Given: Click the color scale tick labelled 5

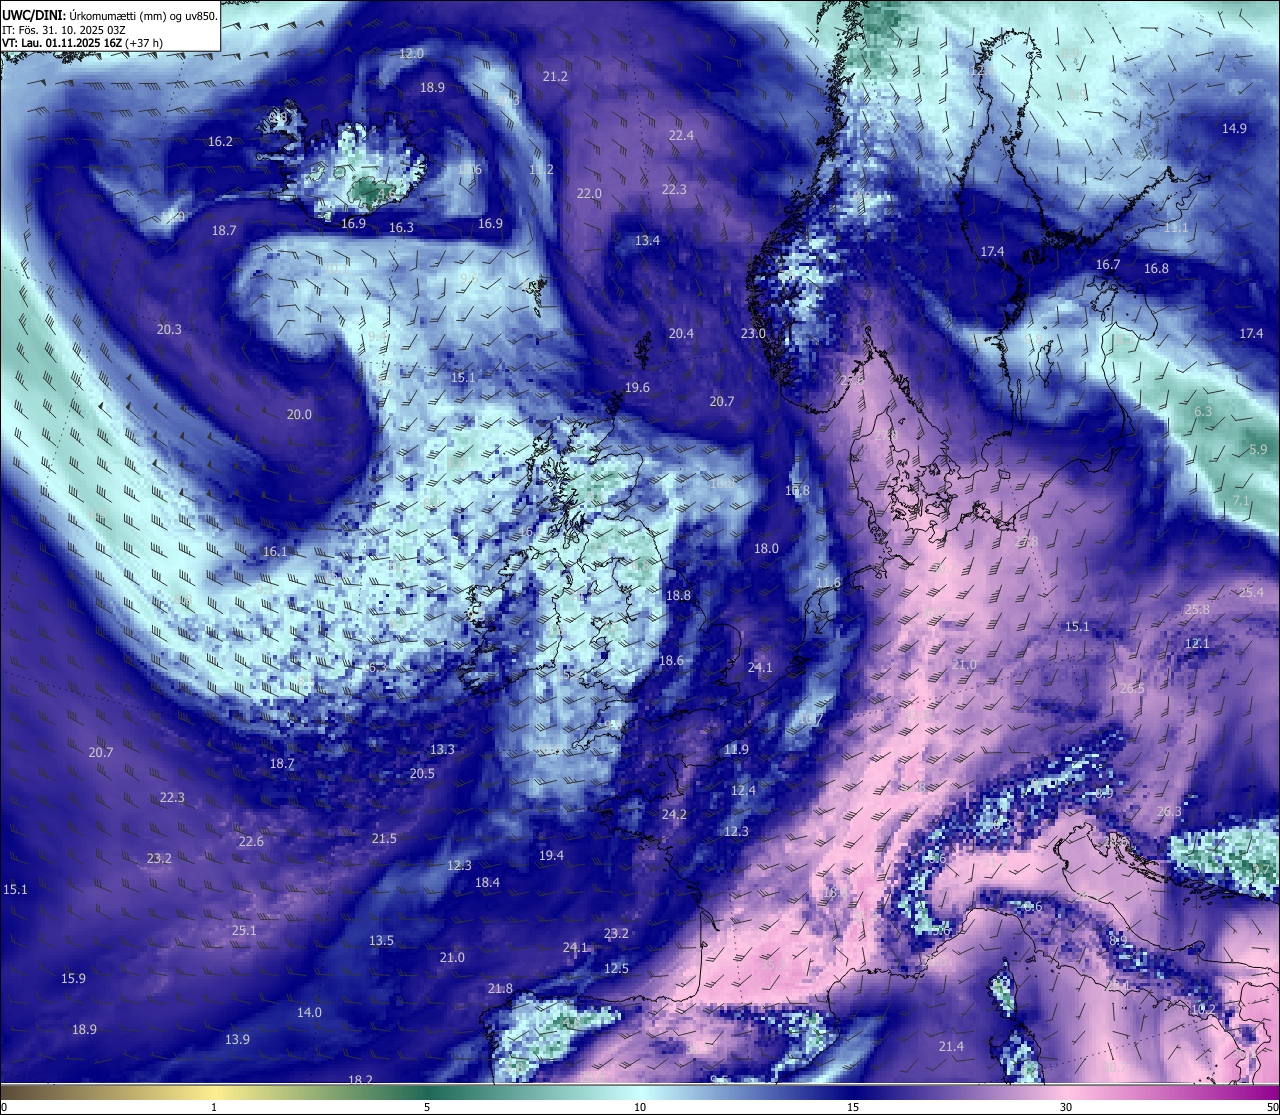Looking at the screenshot, I should (x=427, y=1107).
